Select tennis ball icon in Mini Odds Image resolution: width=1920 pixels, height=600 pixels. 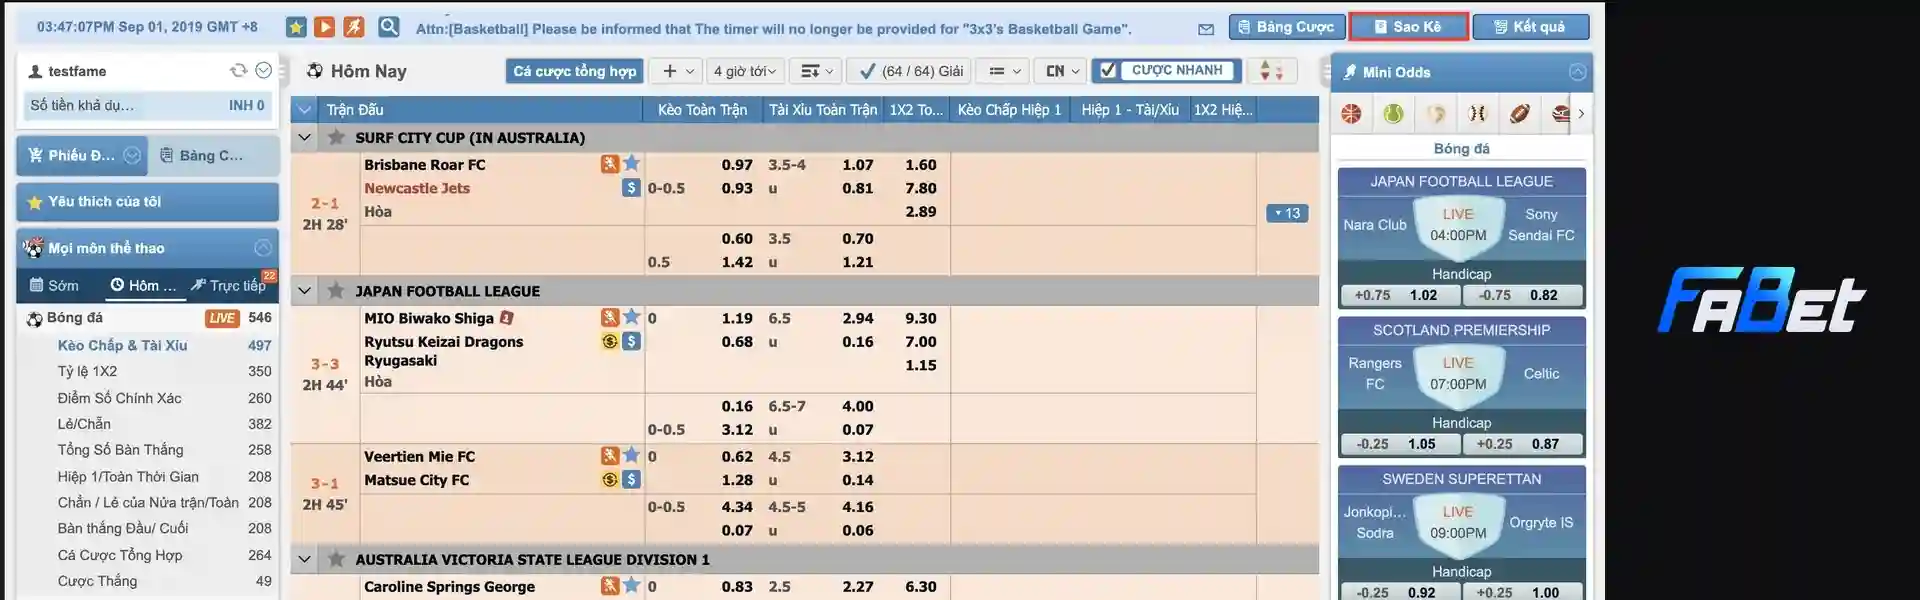tap(1393, 114)
